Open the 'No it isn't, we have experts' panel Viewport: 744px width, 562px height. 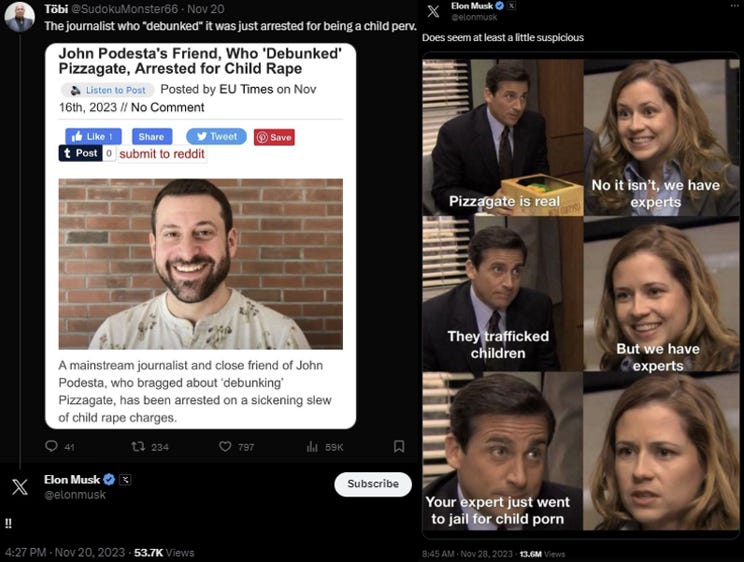661,138
